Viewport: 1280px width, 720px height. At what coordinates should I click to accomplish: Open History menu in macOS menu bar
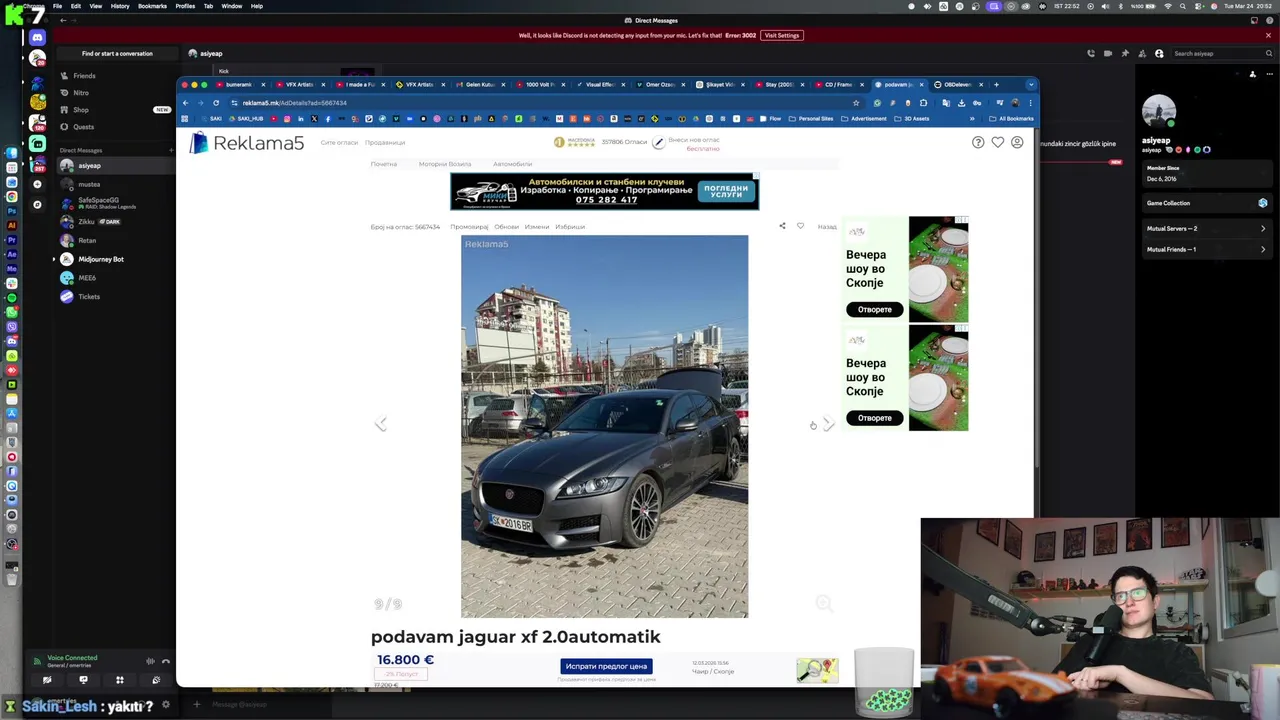coord(120,6)
